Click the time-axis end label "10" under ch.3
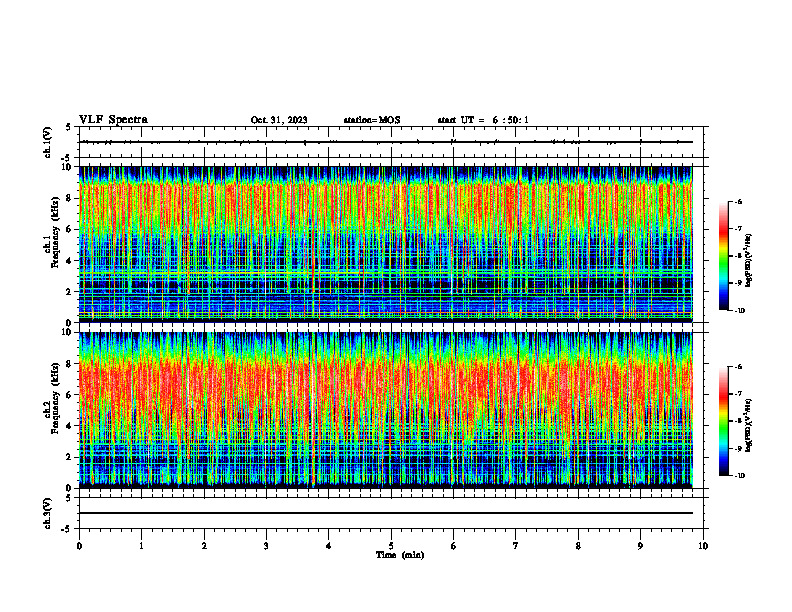Screen dimensions: 792x612 [703, 546]
